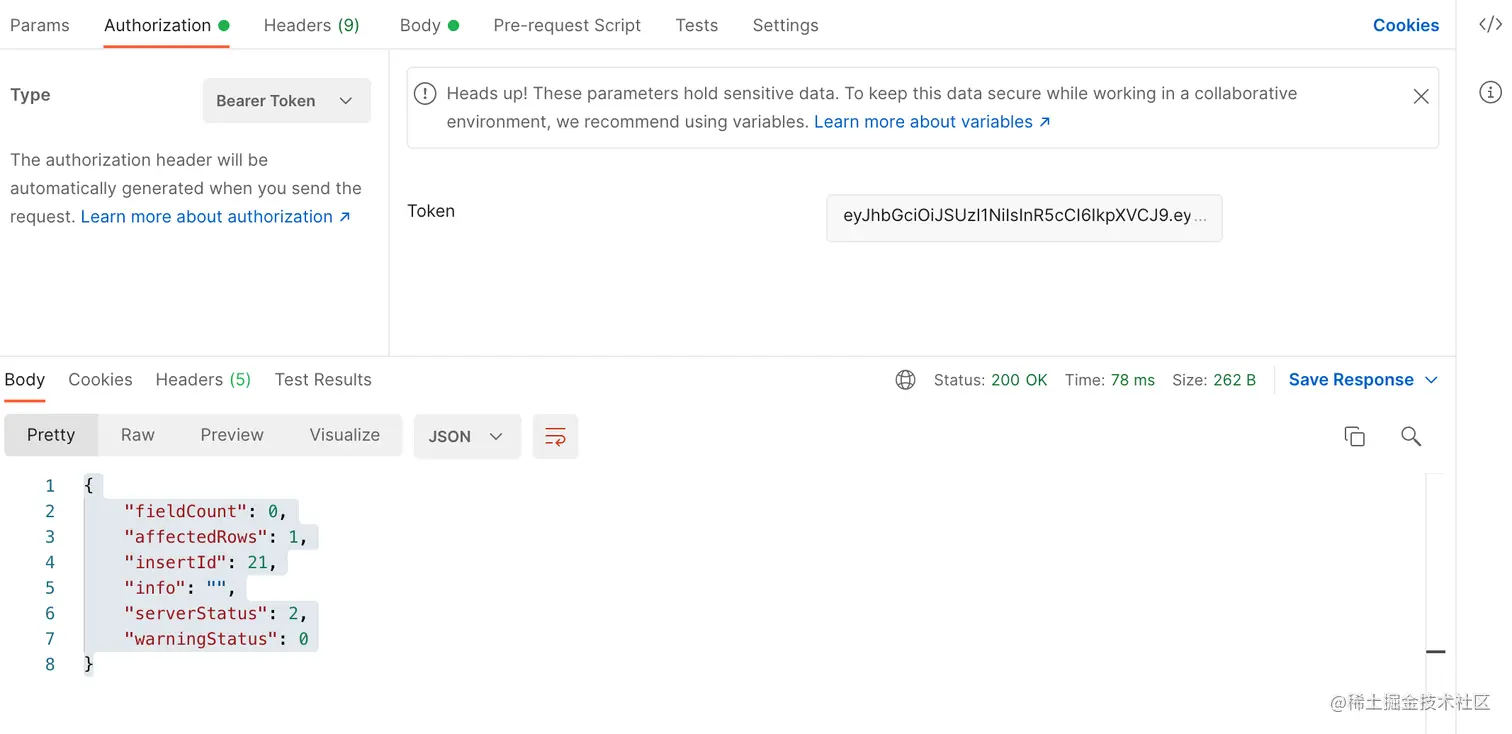The width and height of the screenshot is (1512, 734).
Task: Click the Cookies link
Action: [x=1405, y=25]
